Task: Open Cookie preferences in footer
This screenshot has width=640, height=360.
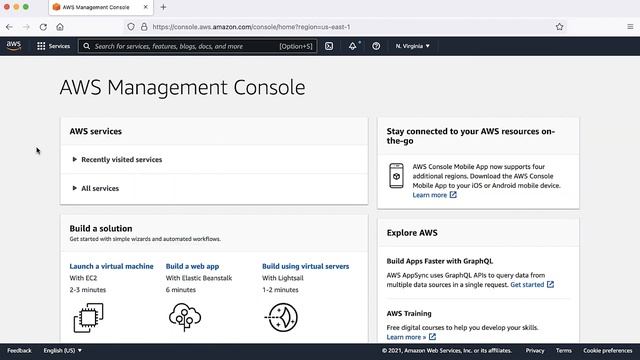Action: [x=607, y=351]
